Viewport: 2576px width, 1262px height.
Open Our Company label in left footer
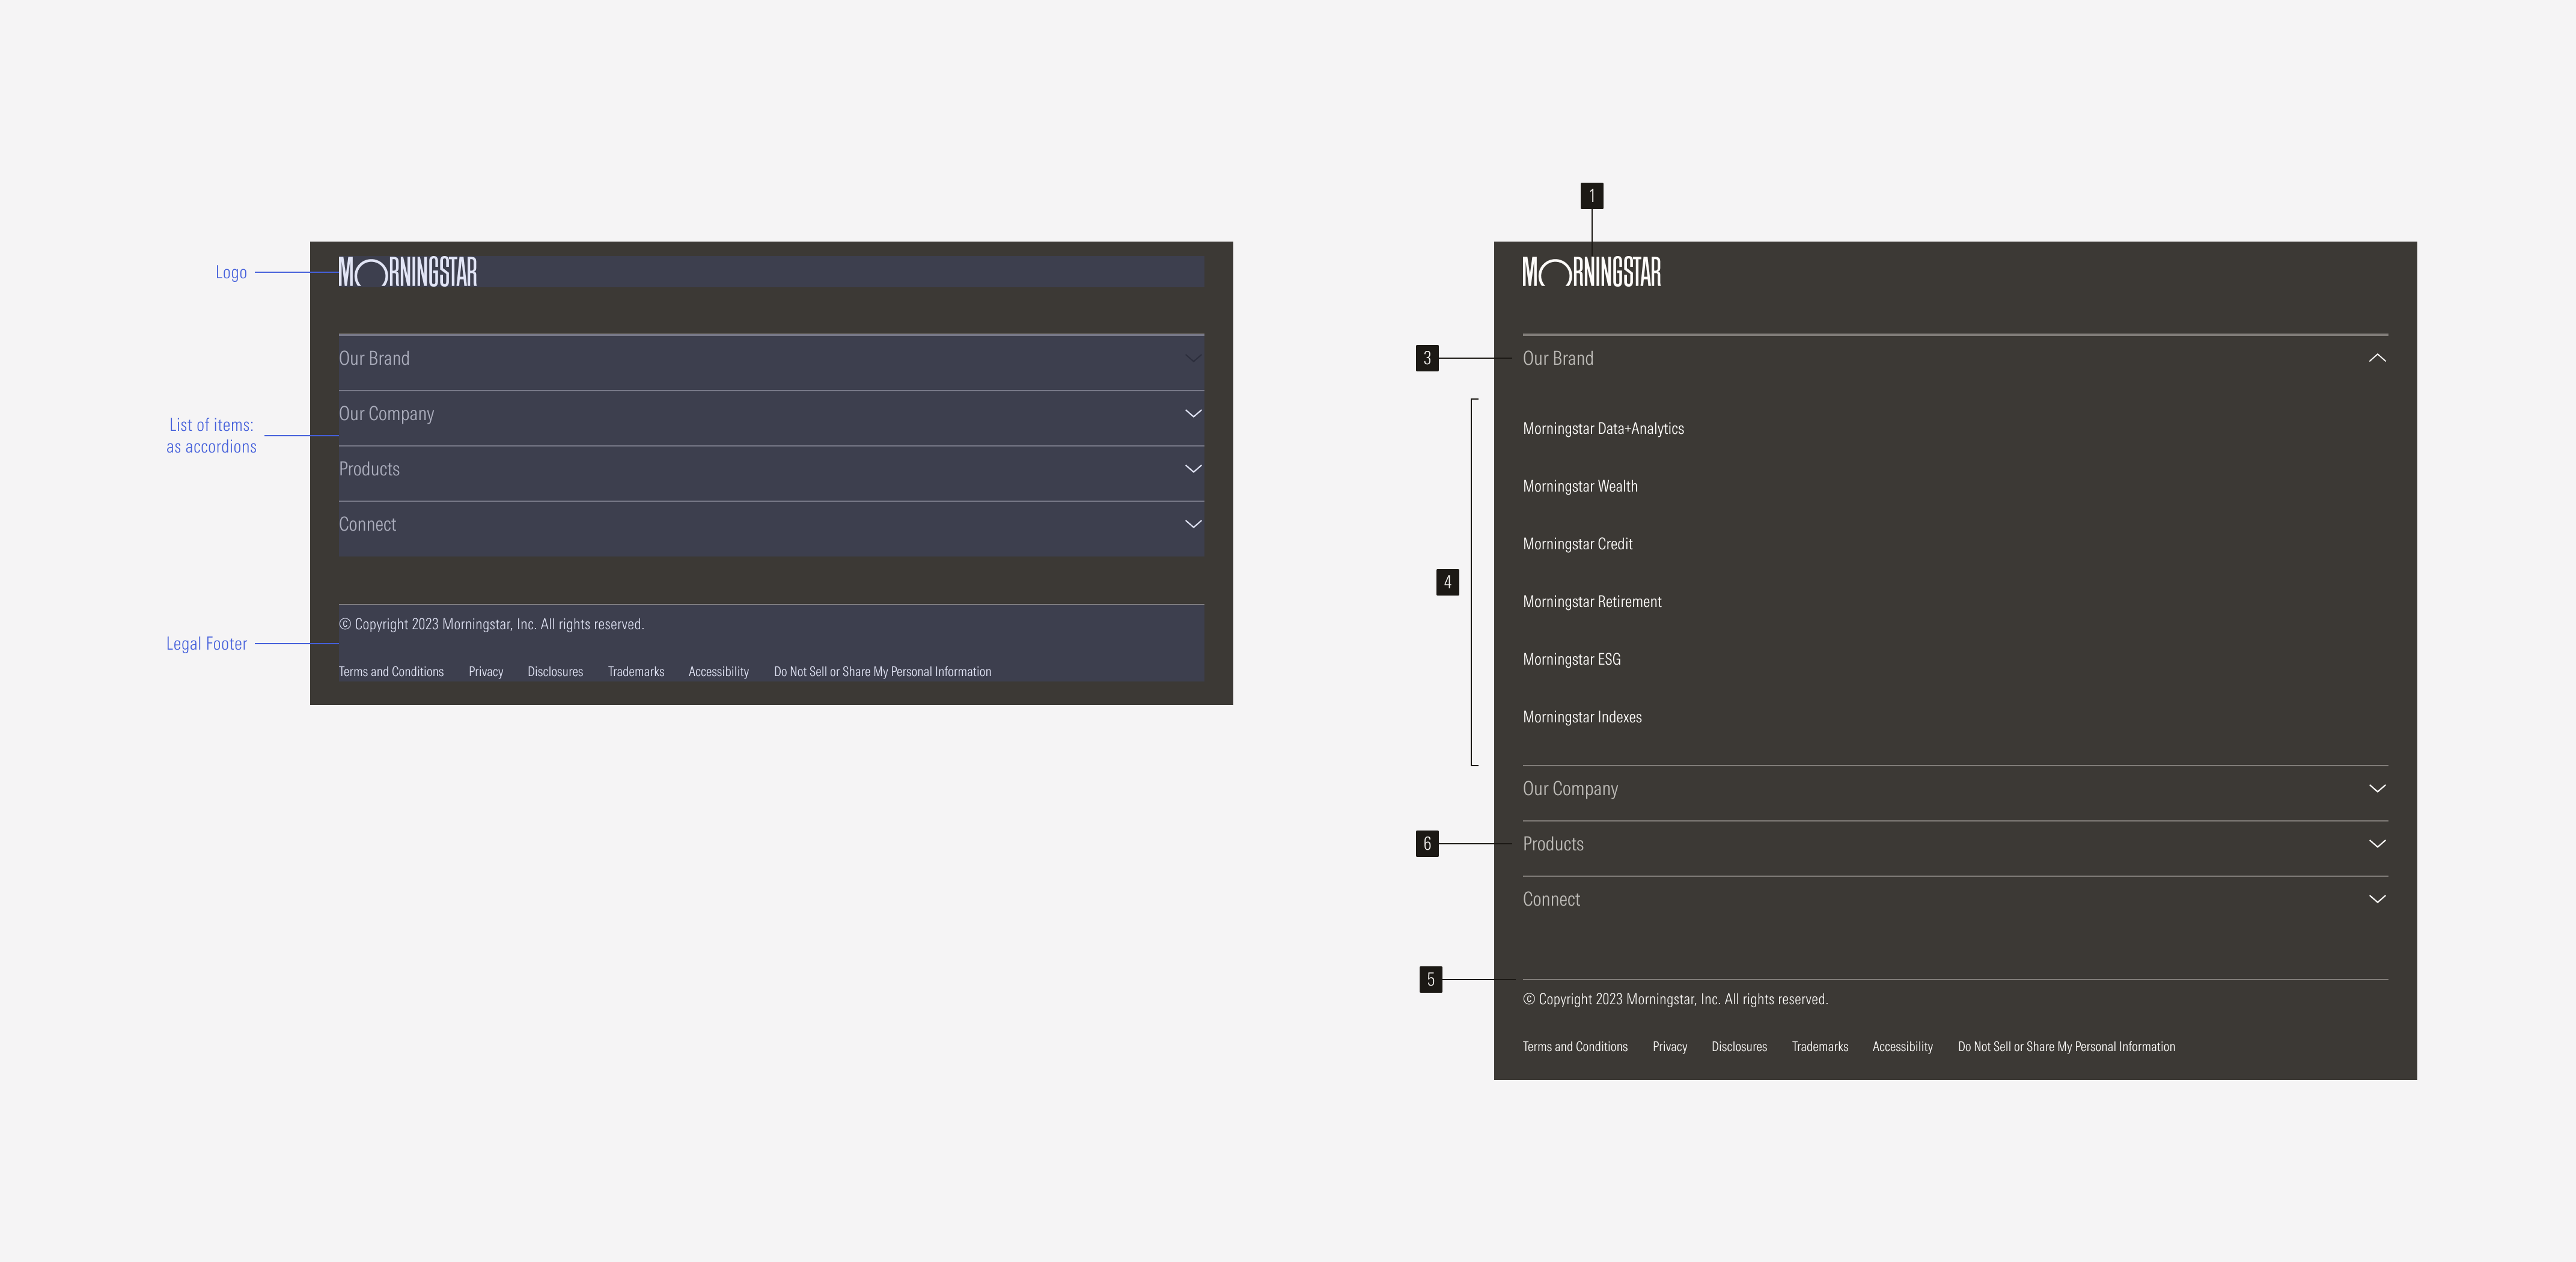(x=386, y=414)
